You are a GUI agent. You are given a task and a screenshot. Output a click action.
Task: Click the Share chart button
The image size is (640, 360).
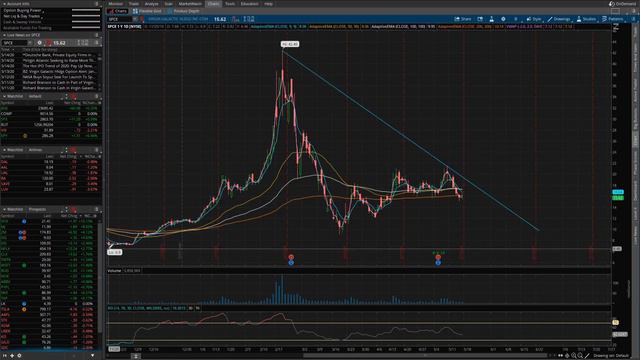tap(463, 19)
